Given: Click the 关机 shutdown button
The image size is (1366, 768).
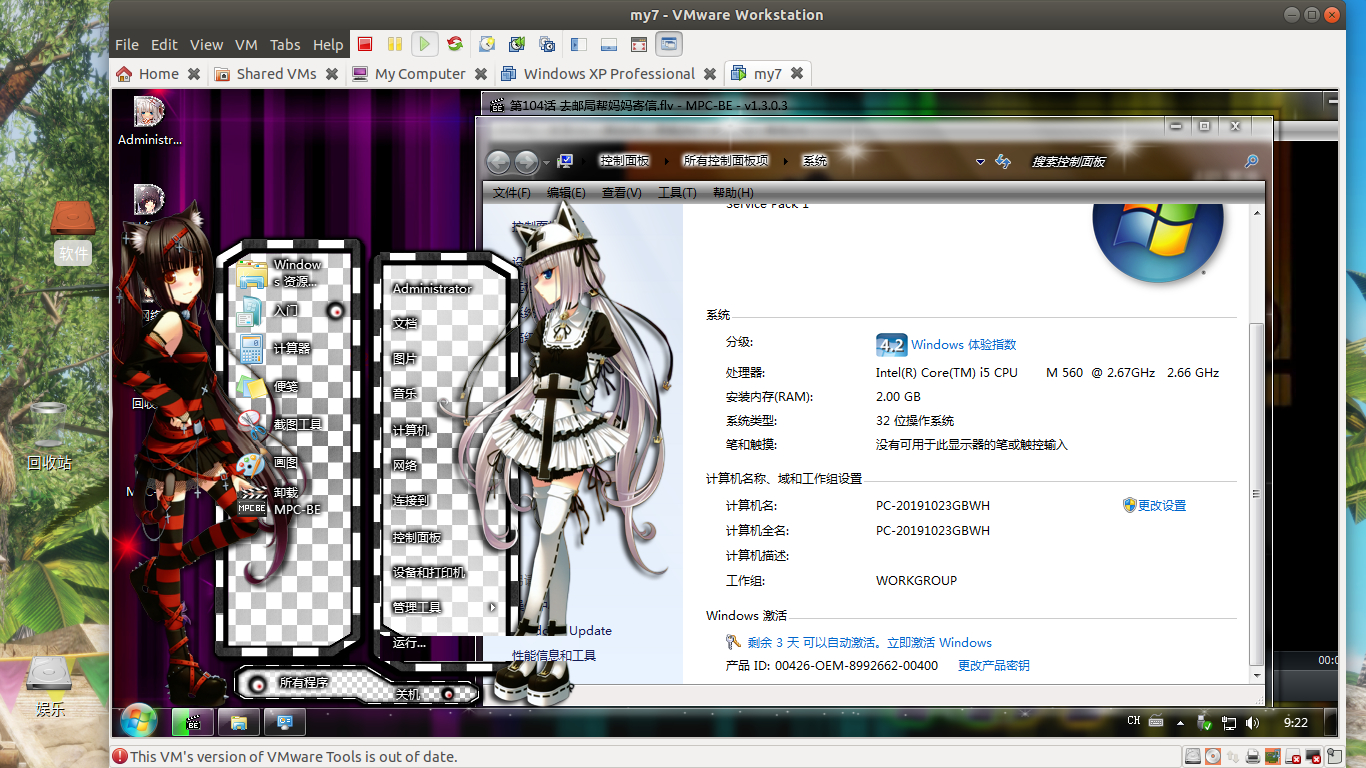Looking at the screenshot, I should (408, 694).
